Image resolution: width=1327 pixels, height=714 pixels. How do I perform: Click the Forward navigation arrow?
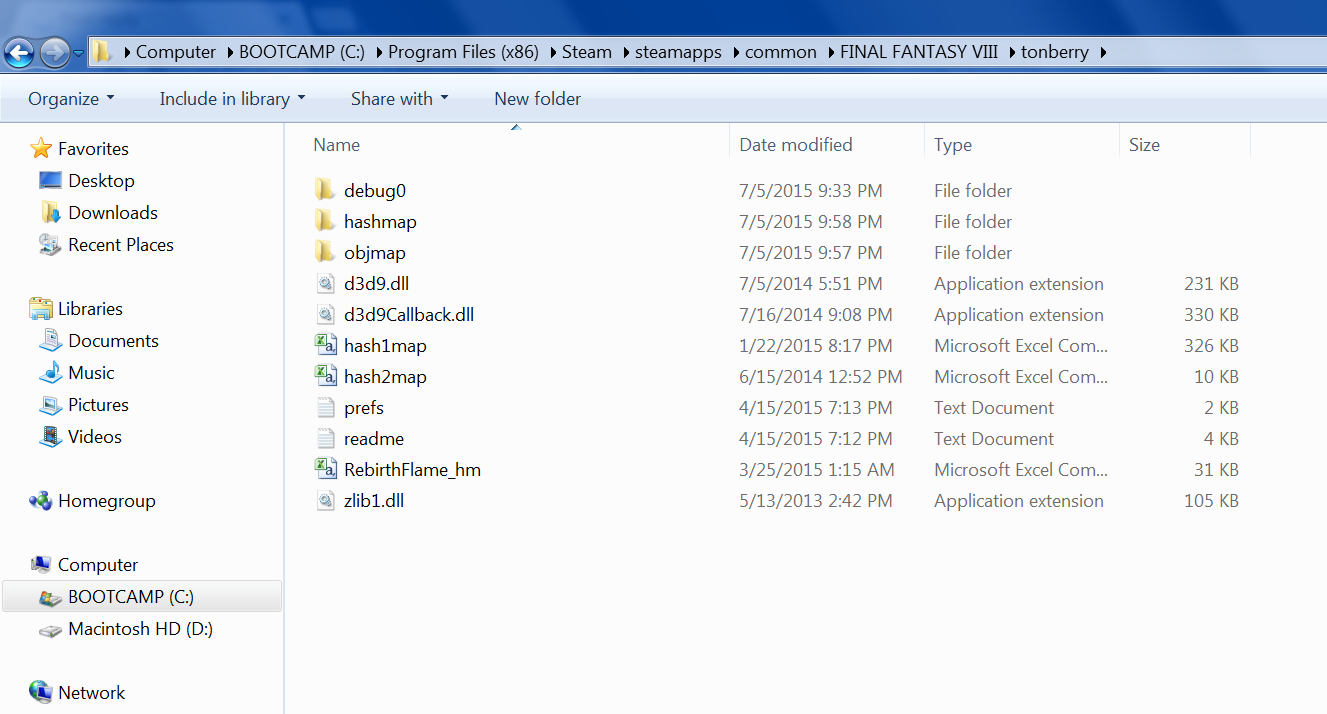[x=55, y=52]
